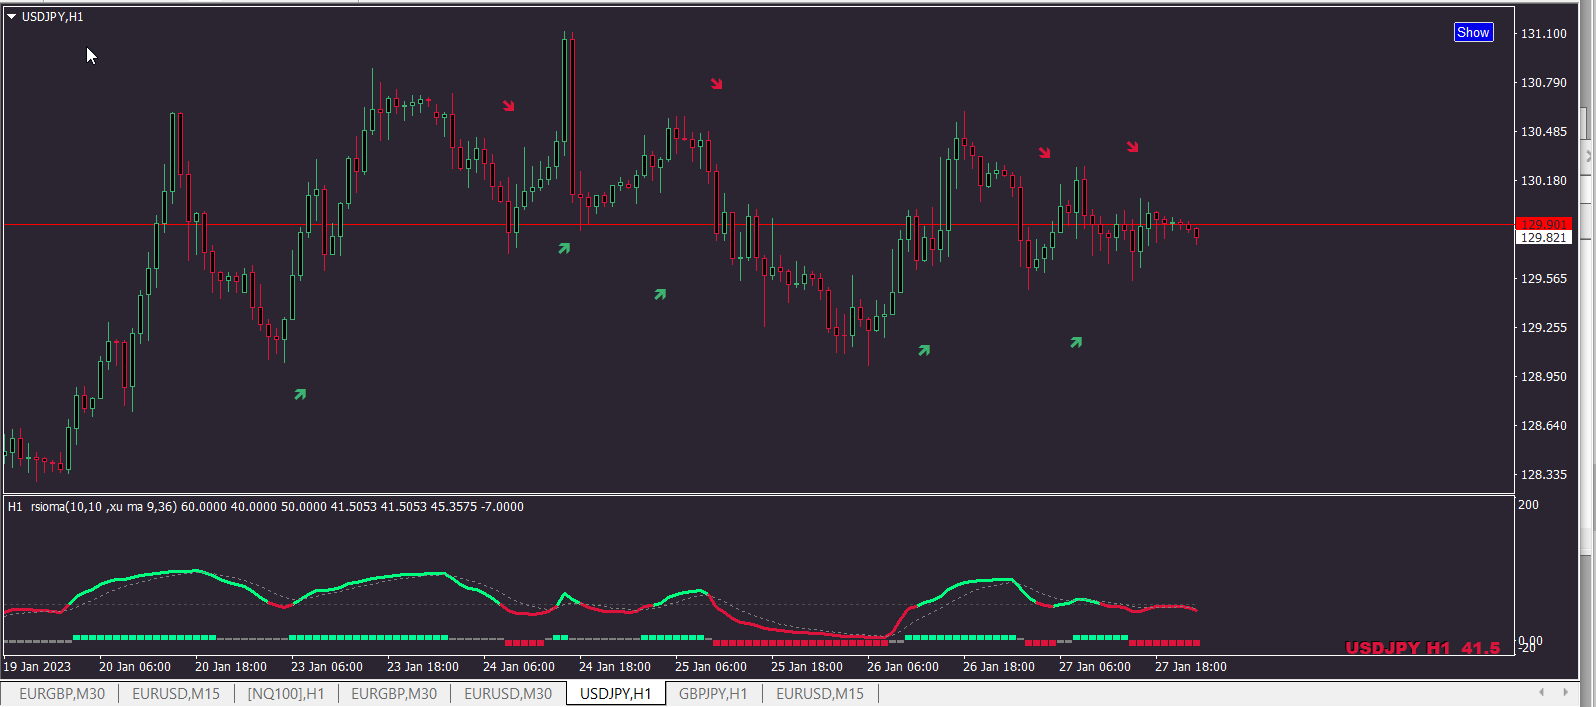Image resolution: width=1596 pixels, height=707 pixels.
Task: Click the rsioma indicator label text
Action: point(266,506)
